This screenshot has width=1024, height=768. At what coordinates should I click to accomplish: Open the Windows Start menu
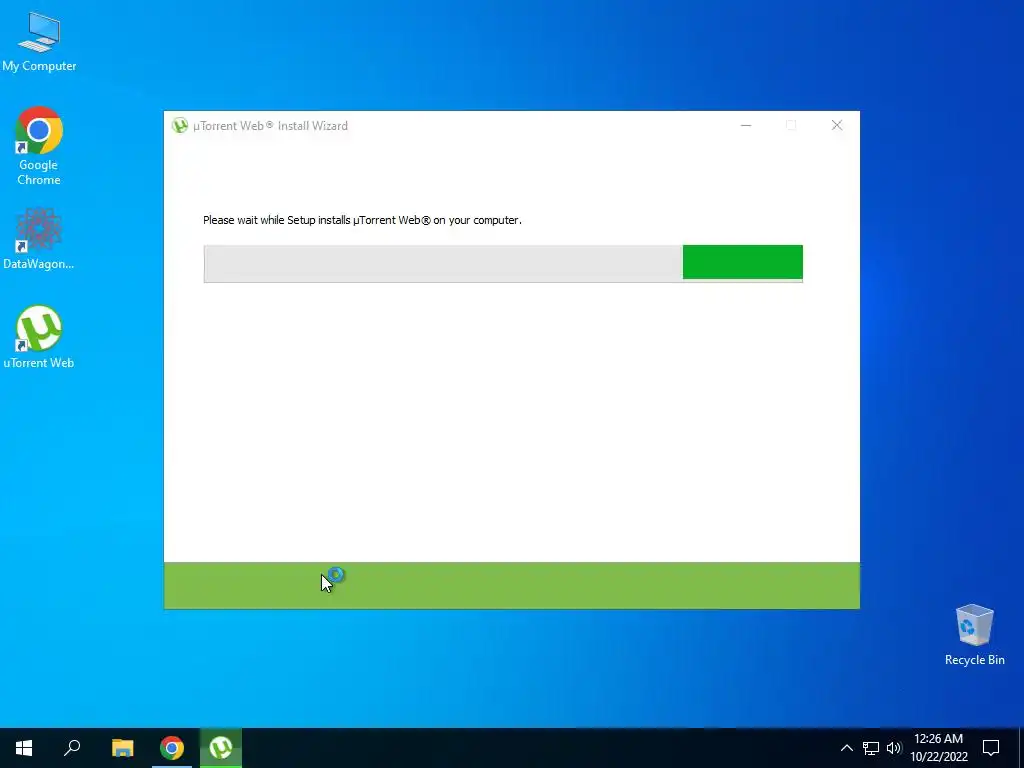[x=24, y=748]
